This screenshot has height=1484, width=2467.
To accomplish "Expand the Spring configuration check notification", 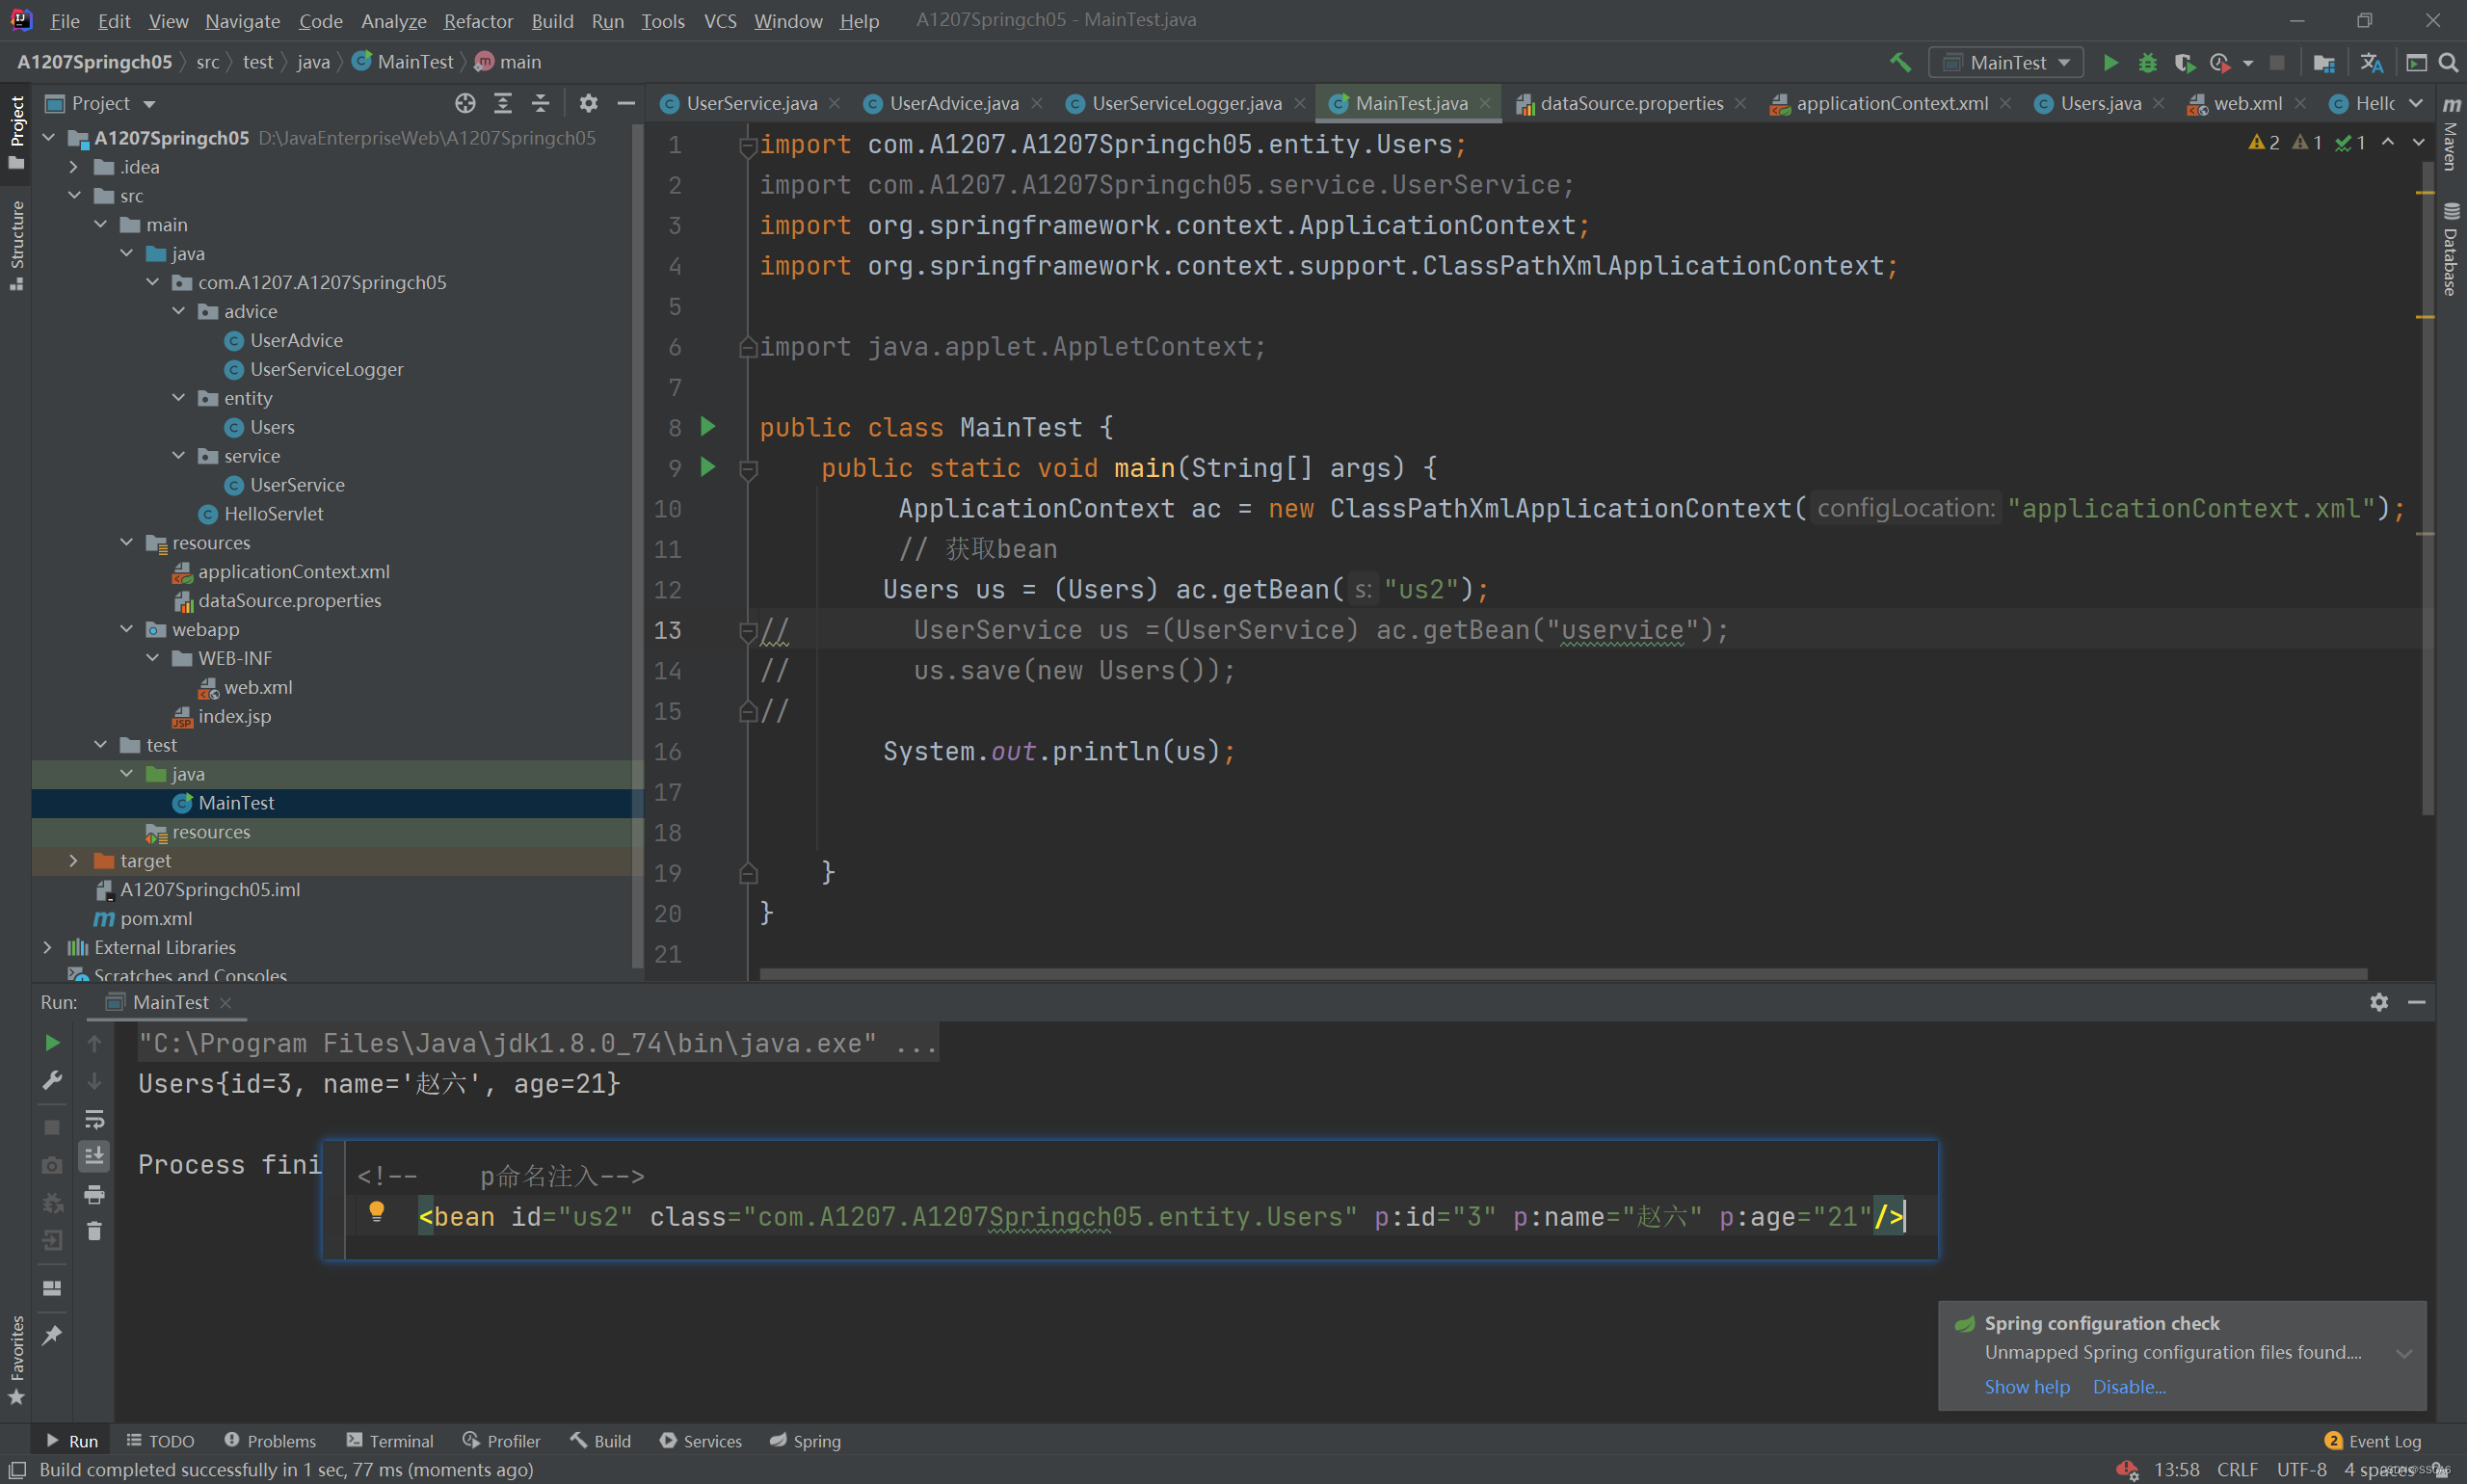I will [x=2404, y=1353].
